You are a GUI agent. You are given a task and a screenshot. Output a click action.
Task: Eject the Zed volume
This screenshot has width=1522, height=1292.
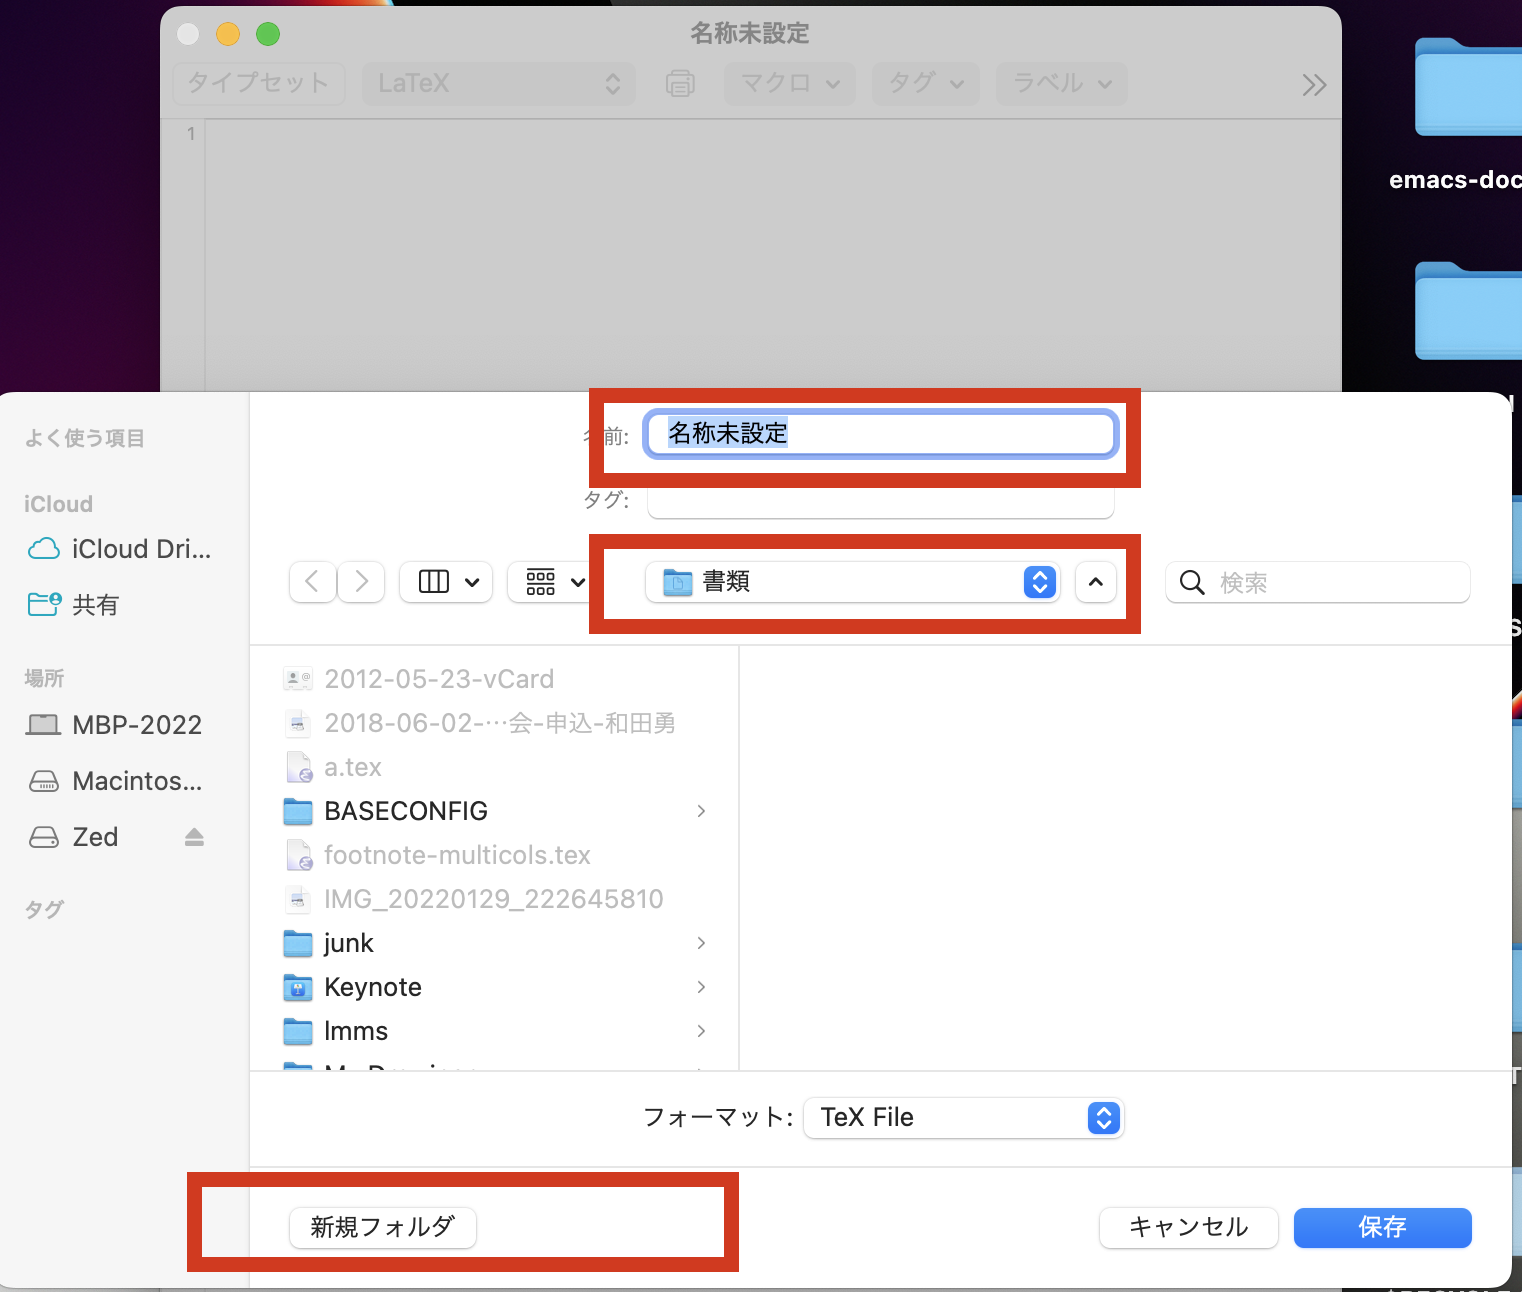[x=194, y=837]
